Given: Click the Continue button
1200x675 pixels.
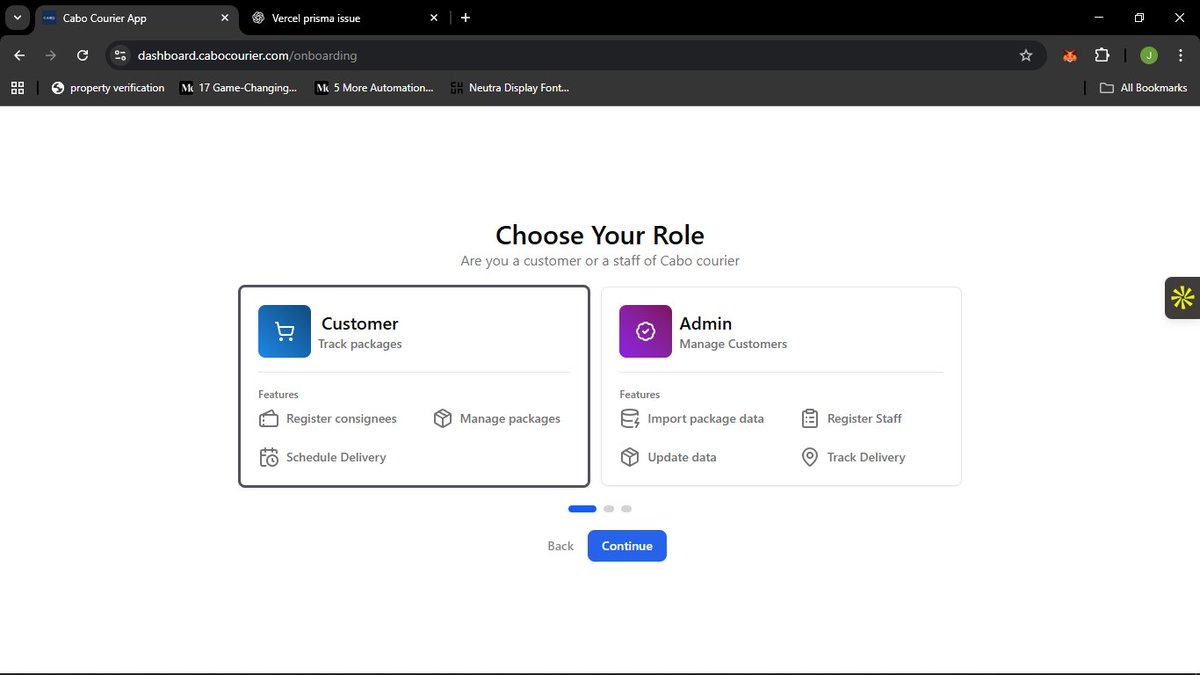Looking at the screenshot, I should tap(627, 546).
